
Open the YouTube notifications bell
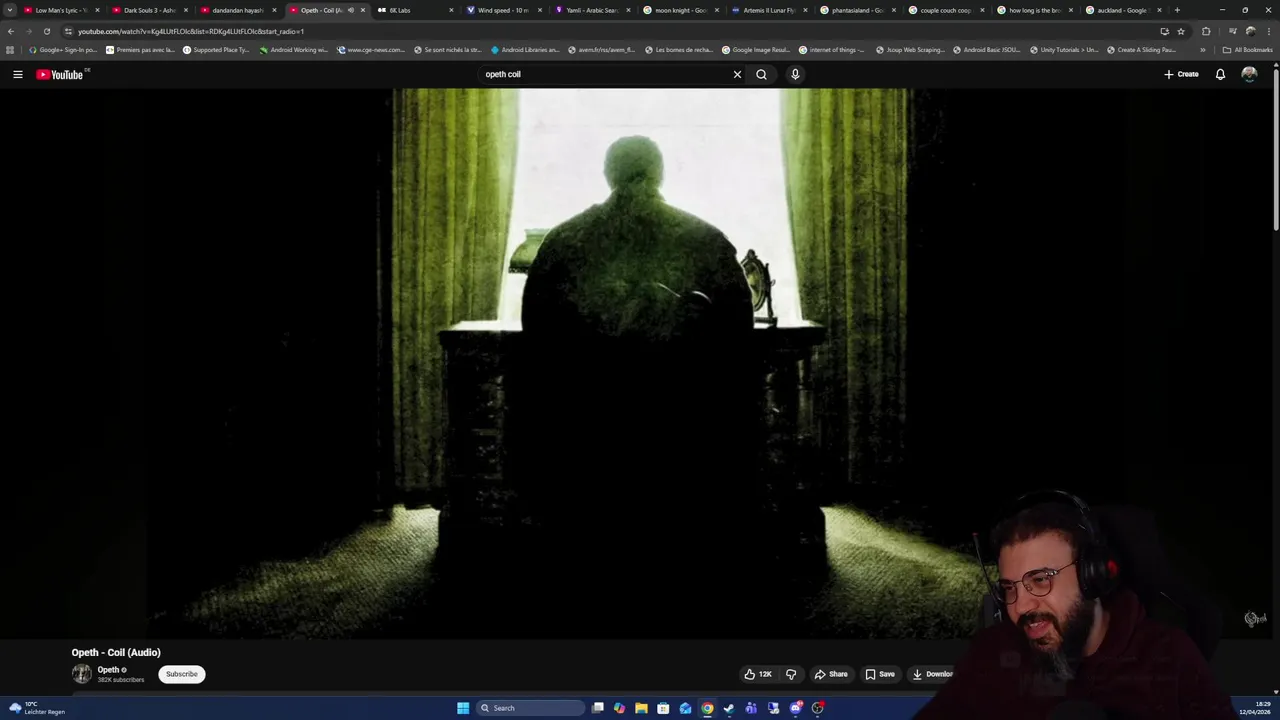click(1220, 74)
